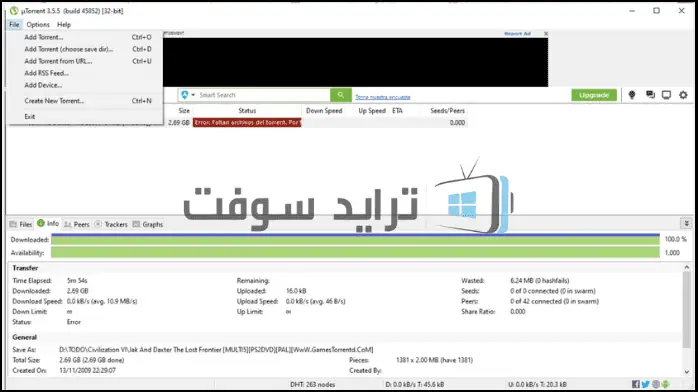Click into the Smart Search field
This screenshot has height=392, width=698.
(263, 95)
